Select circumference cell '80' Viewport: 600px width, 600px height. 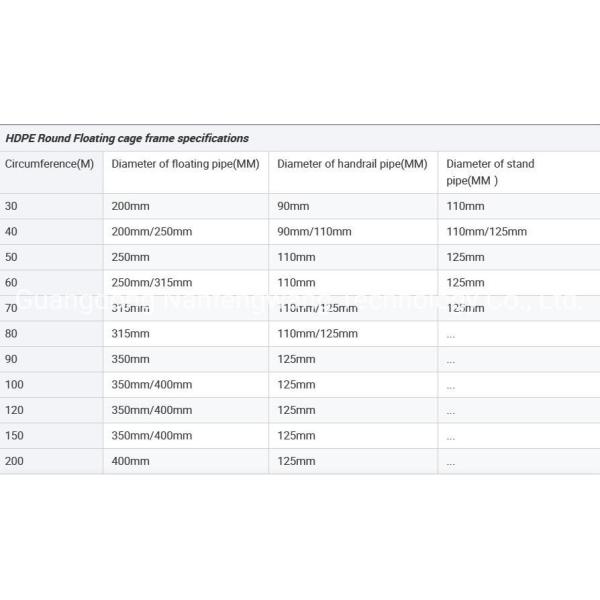[11, 334]
